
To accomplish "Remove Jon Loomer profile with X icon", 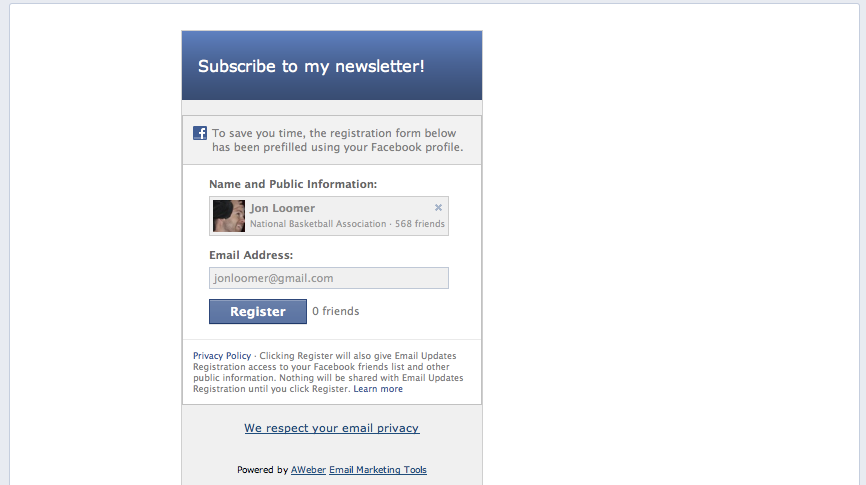I will point(438,208).
